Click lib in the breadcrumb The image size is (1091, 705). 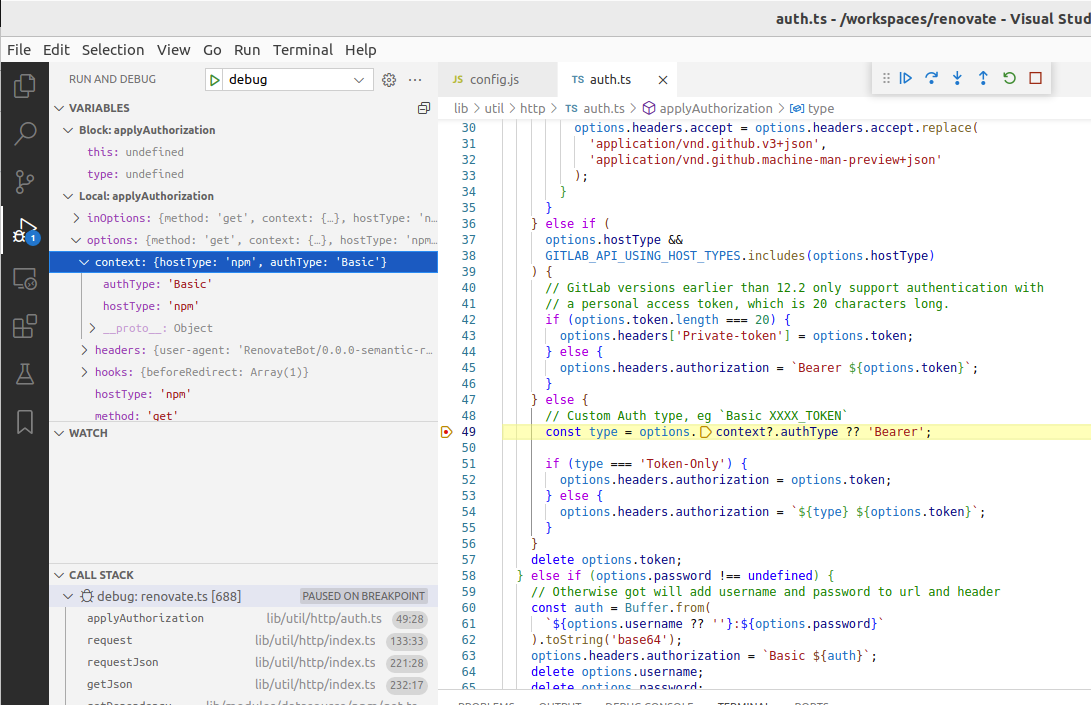pyautogui.click(x=461, y=109)
